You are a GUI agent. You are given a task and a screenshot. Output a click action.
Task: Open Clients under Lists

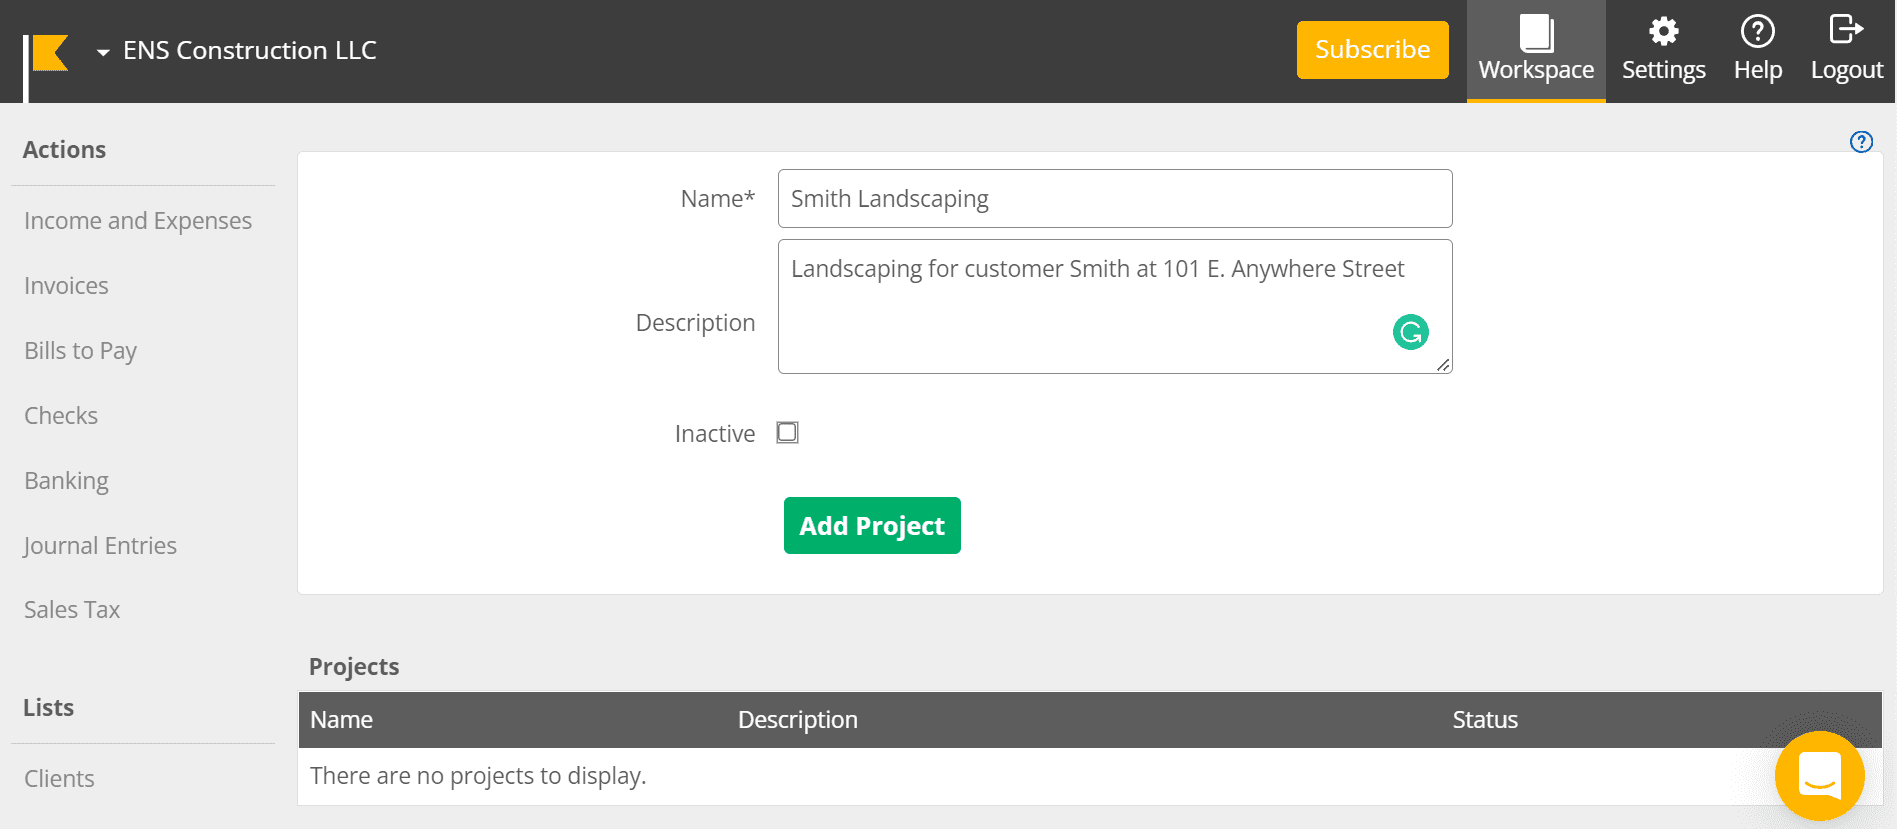59,779
